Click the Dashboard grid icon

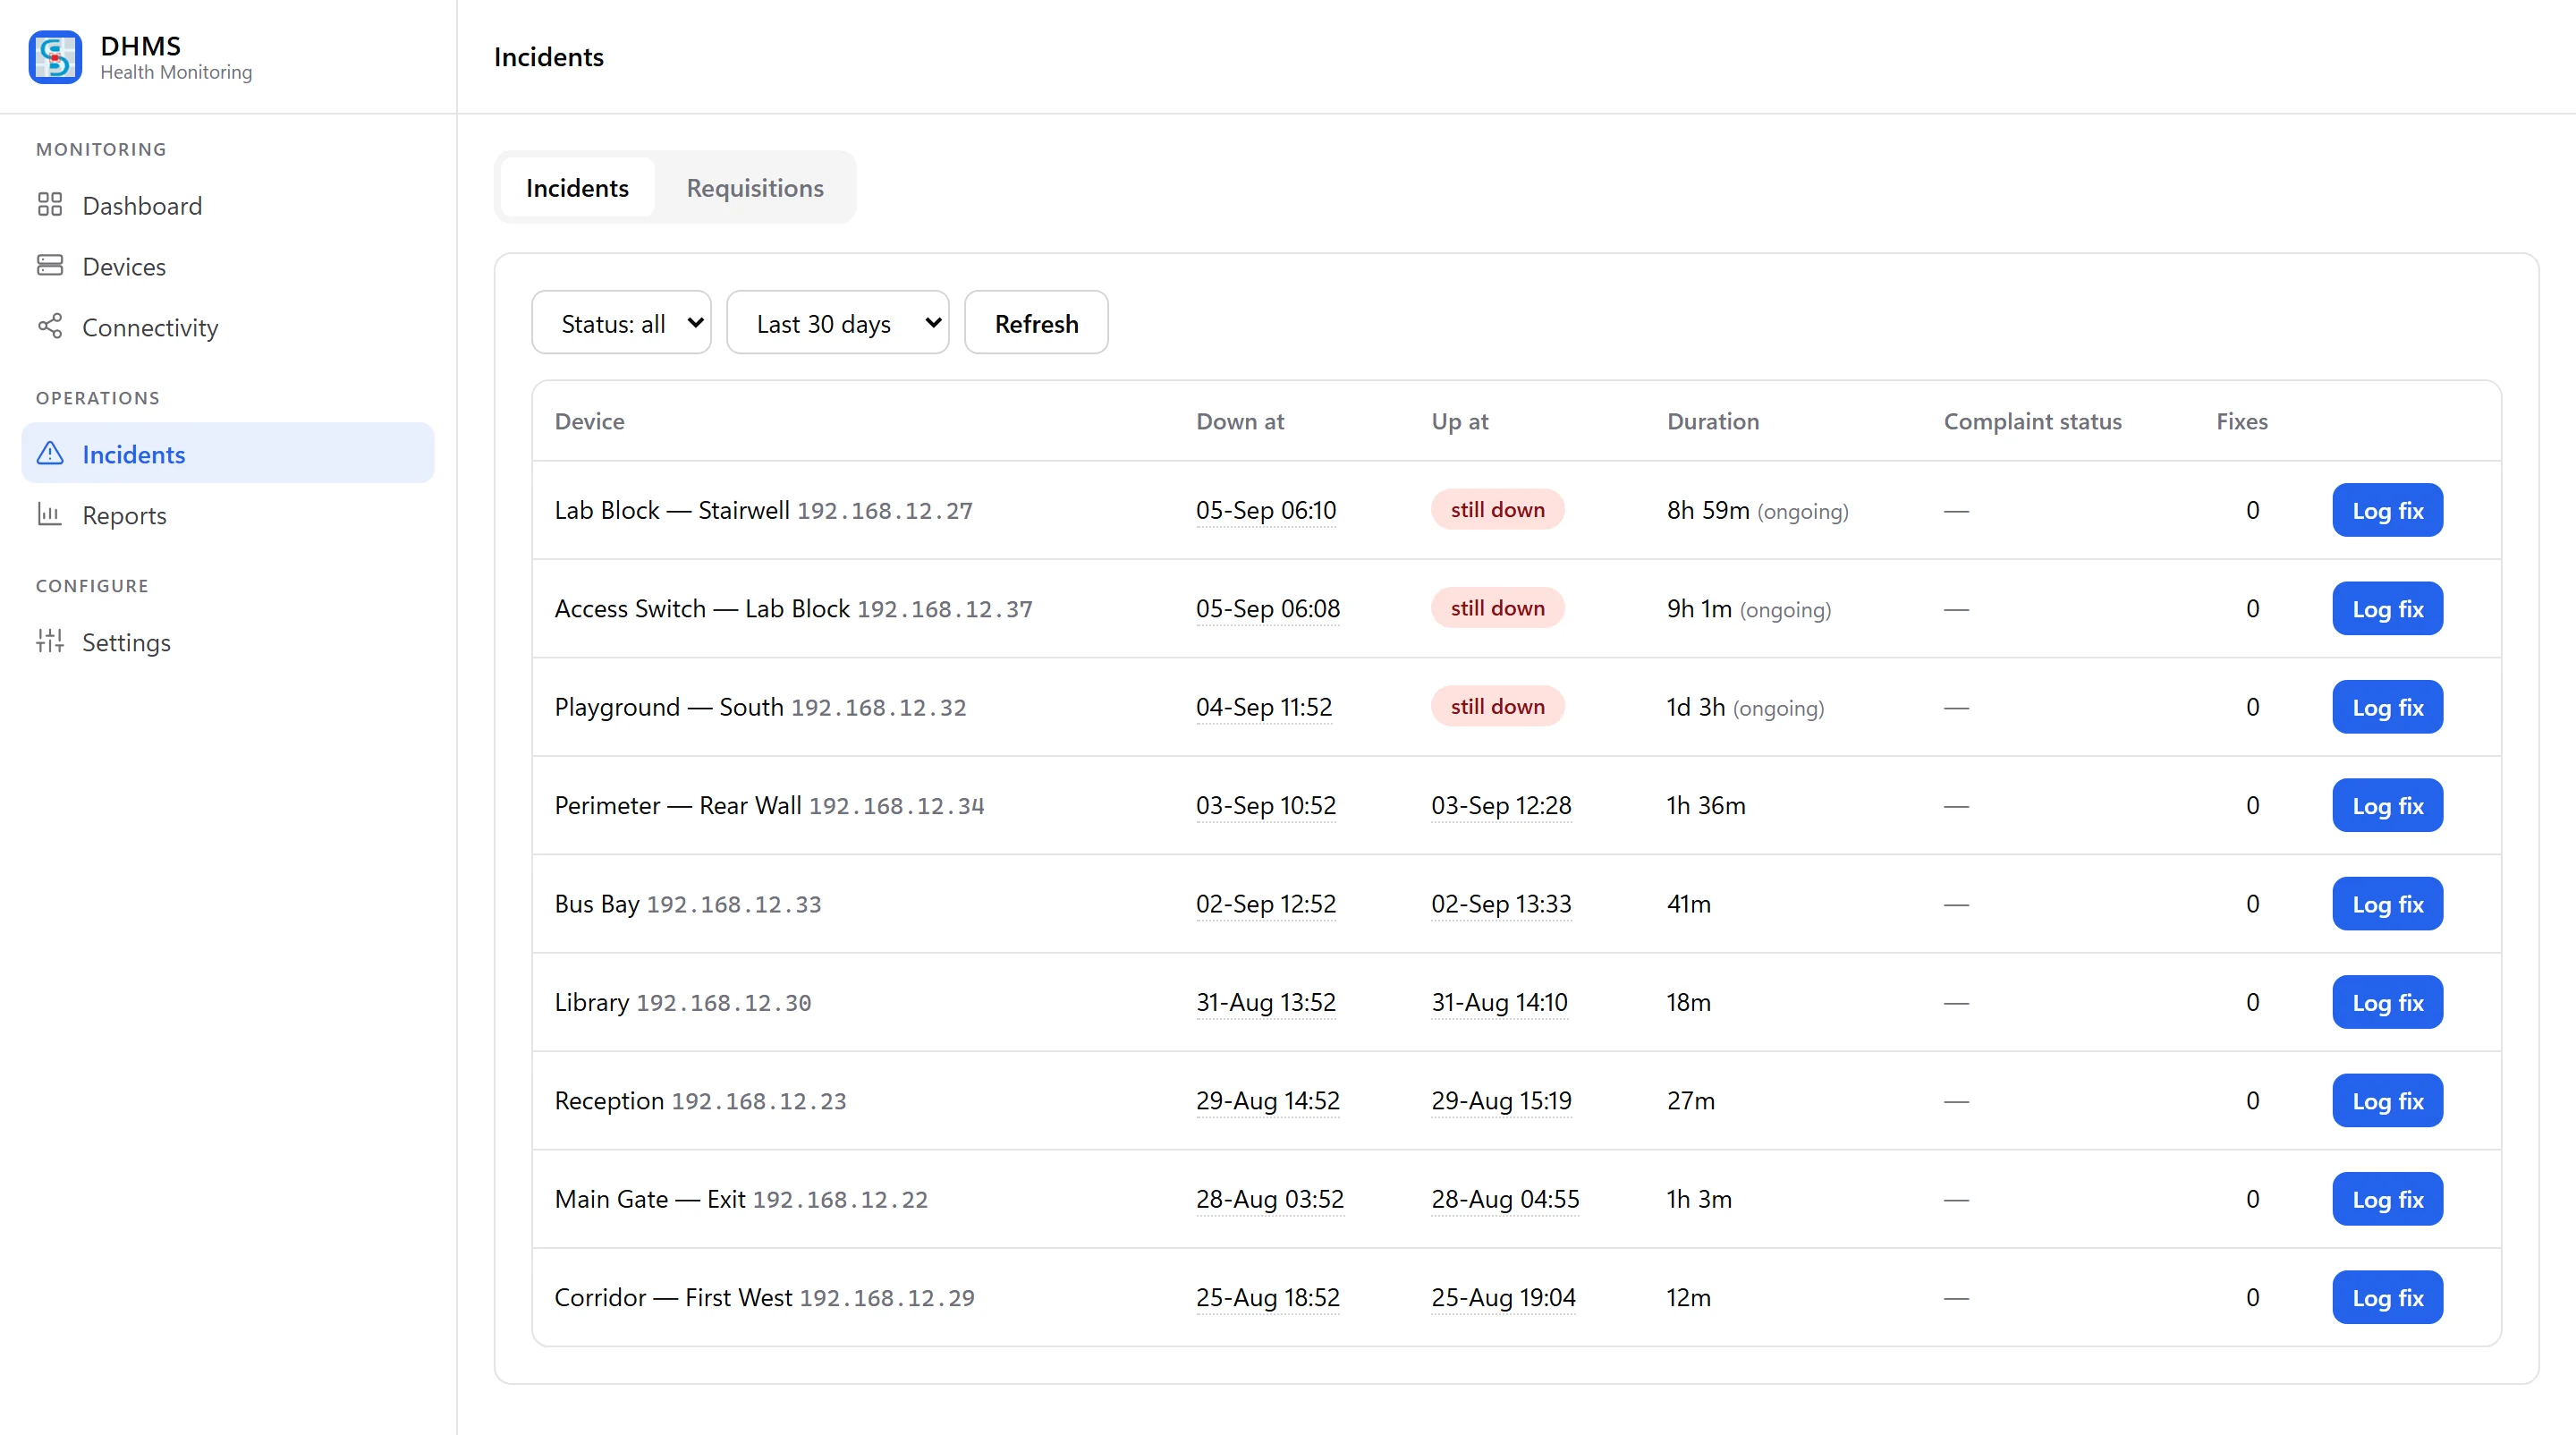50,205
